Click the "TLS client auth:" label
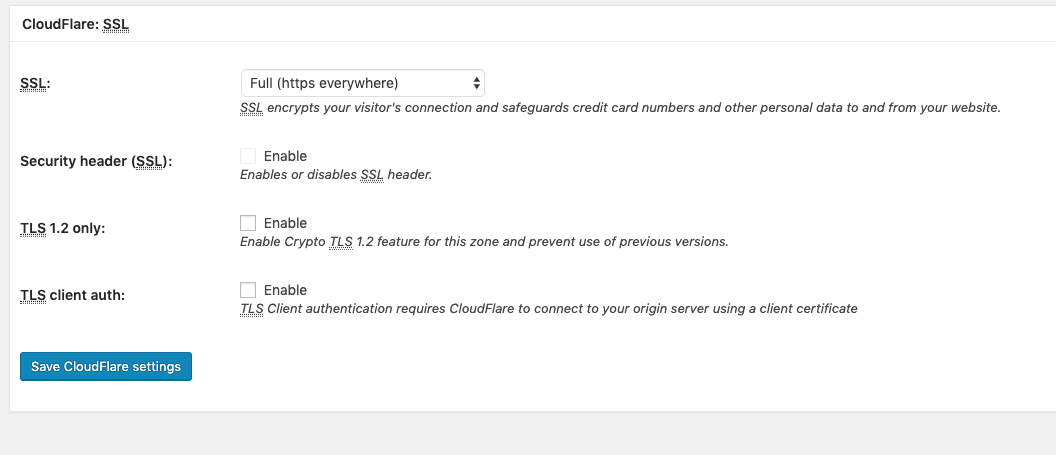Viewport: 1056px width, 455px height. click(72, 295)
